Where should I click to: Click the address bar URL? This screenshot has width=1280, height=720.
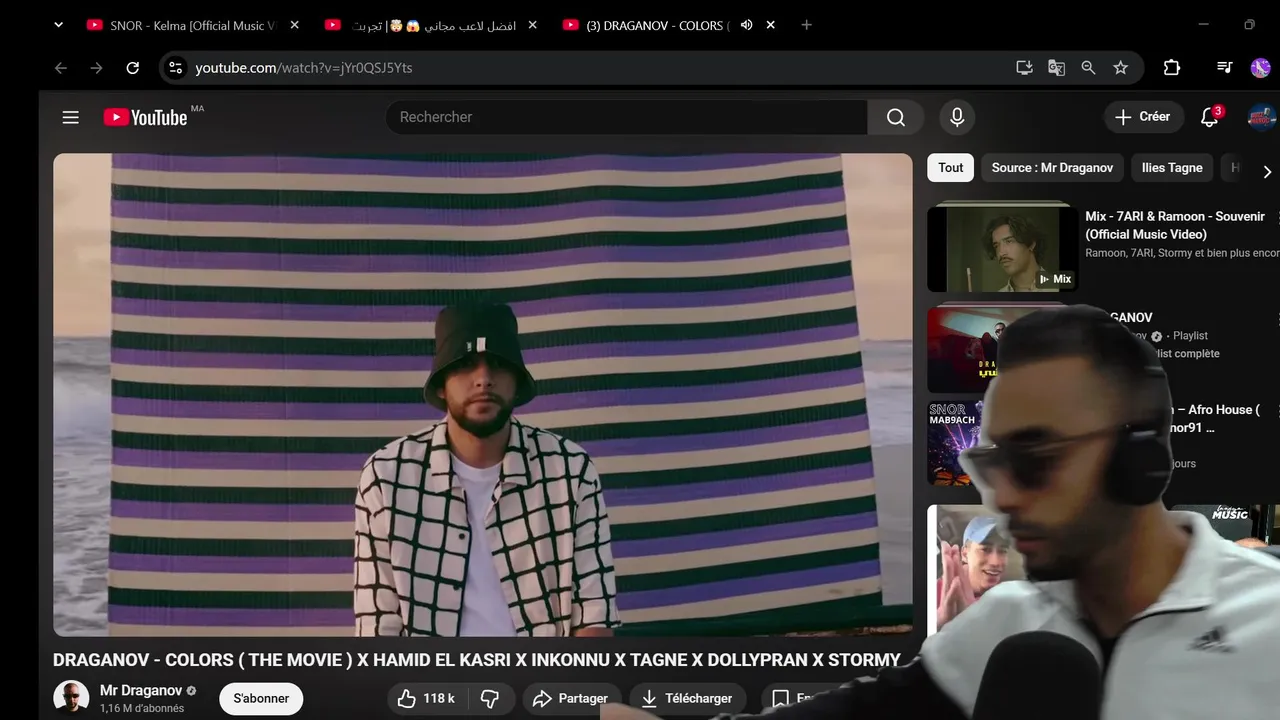[x=304, y=68]
